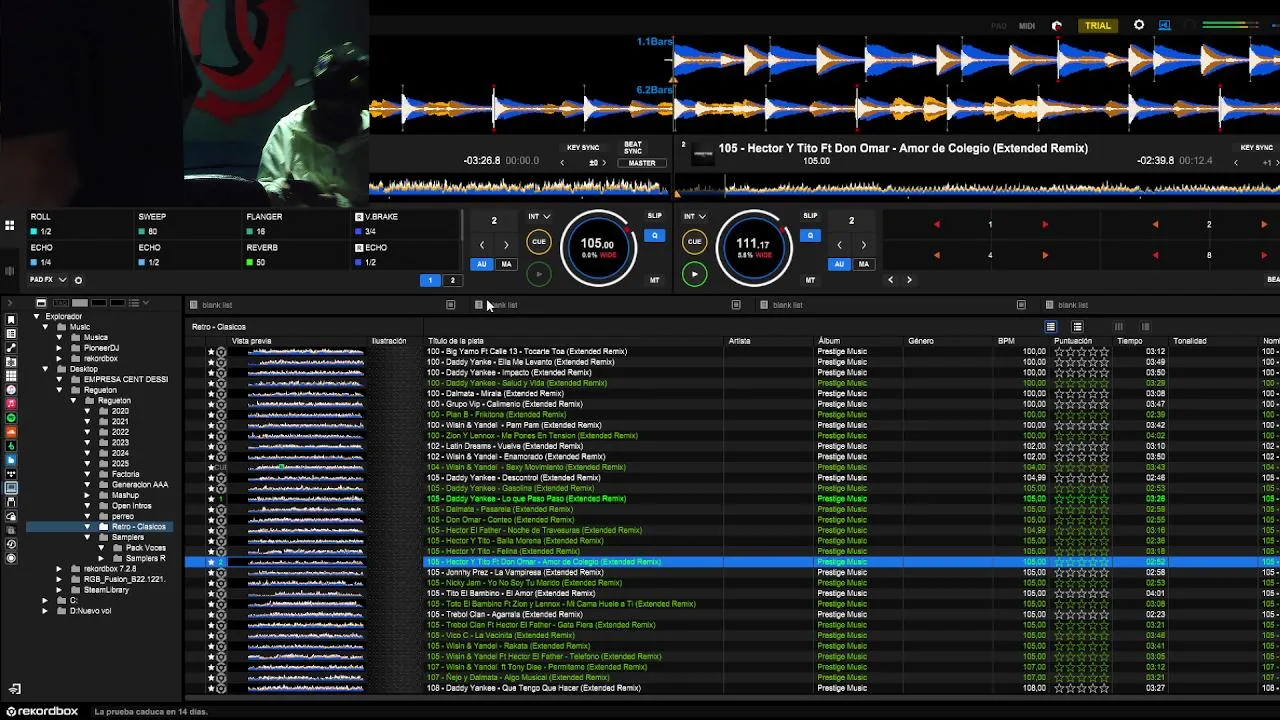
Task: Expand the Mashup folder
Action: point(87,495)
